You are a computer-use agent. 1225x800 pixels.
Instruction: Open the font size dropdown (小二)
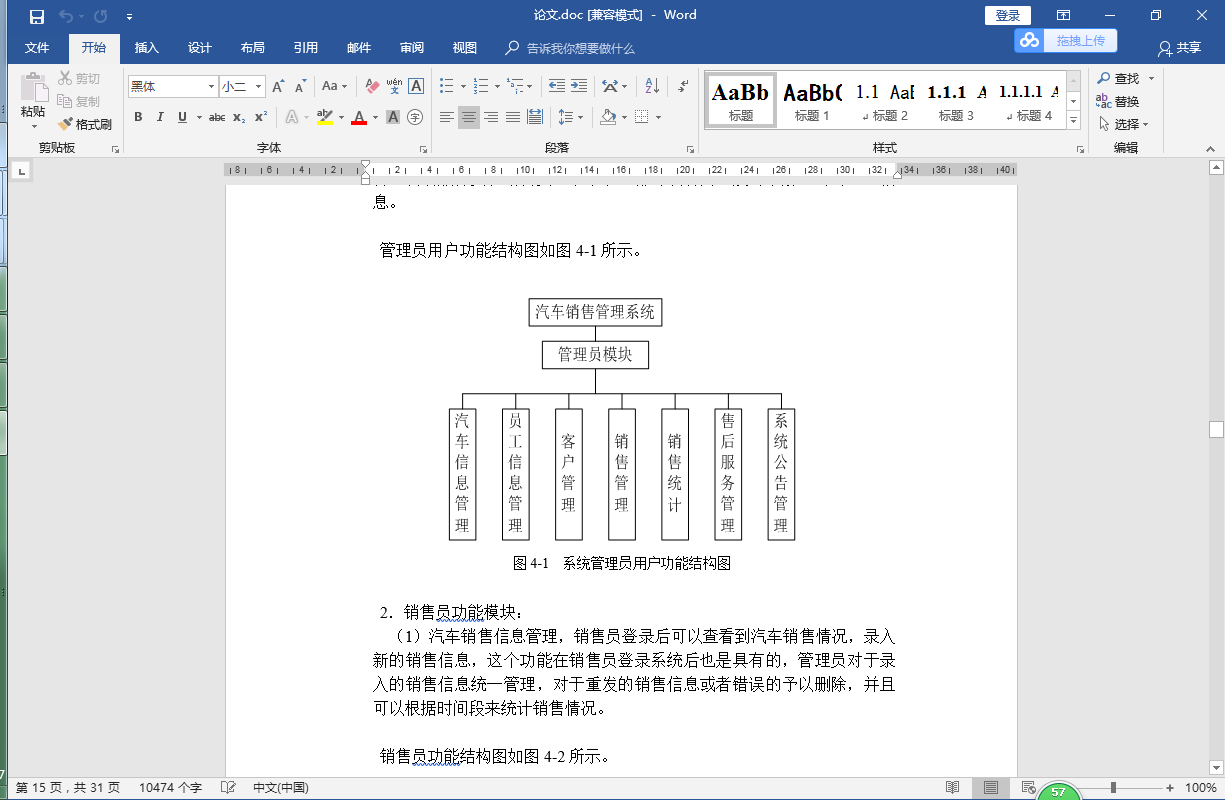pos(259,87)
